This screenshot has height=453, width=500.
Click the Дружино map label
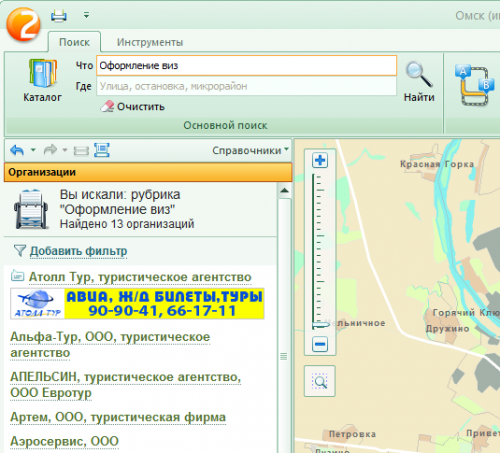click(447, 329)
